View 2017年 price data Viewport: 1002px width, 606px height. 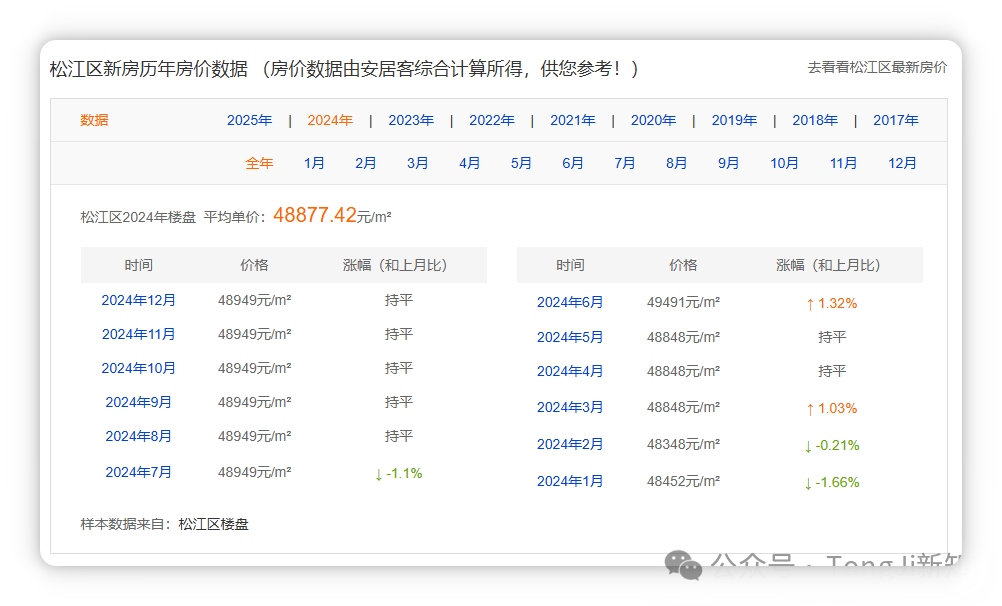(x=896, y=120)
